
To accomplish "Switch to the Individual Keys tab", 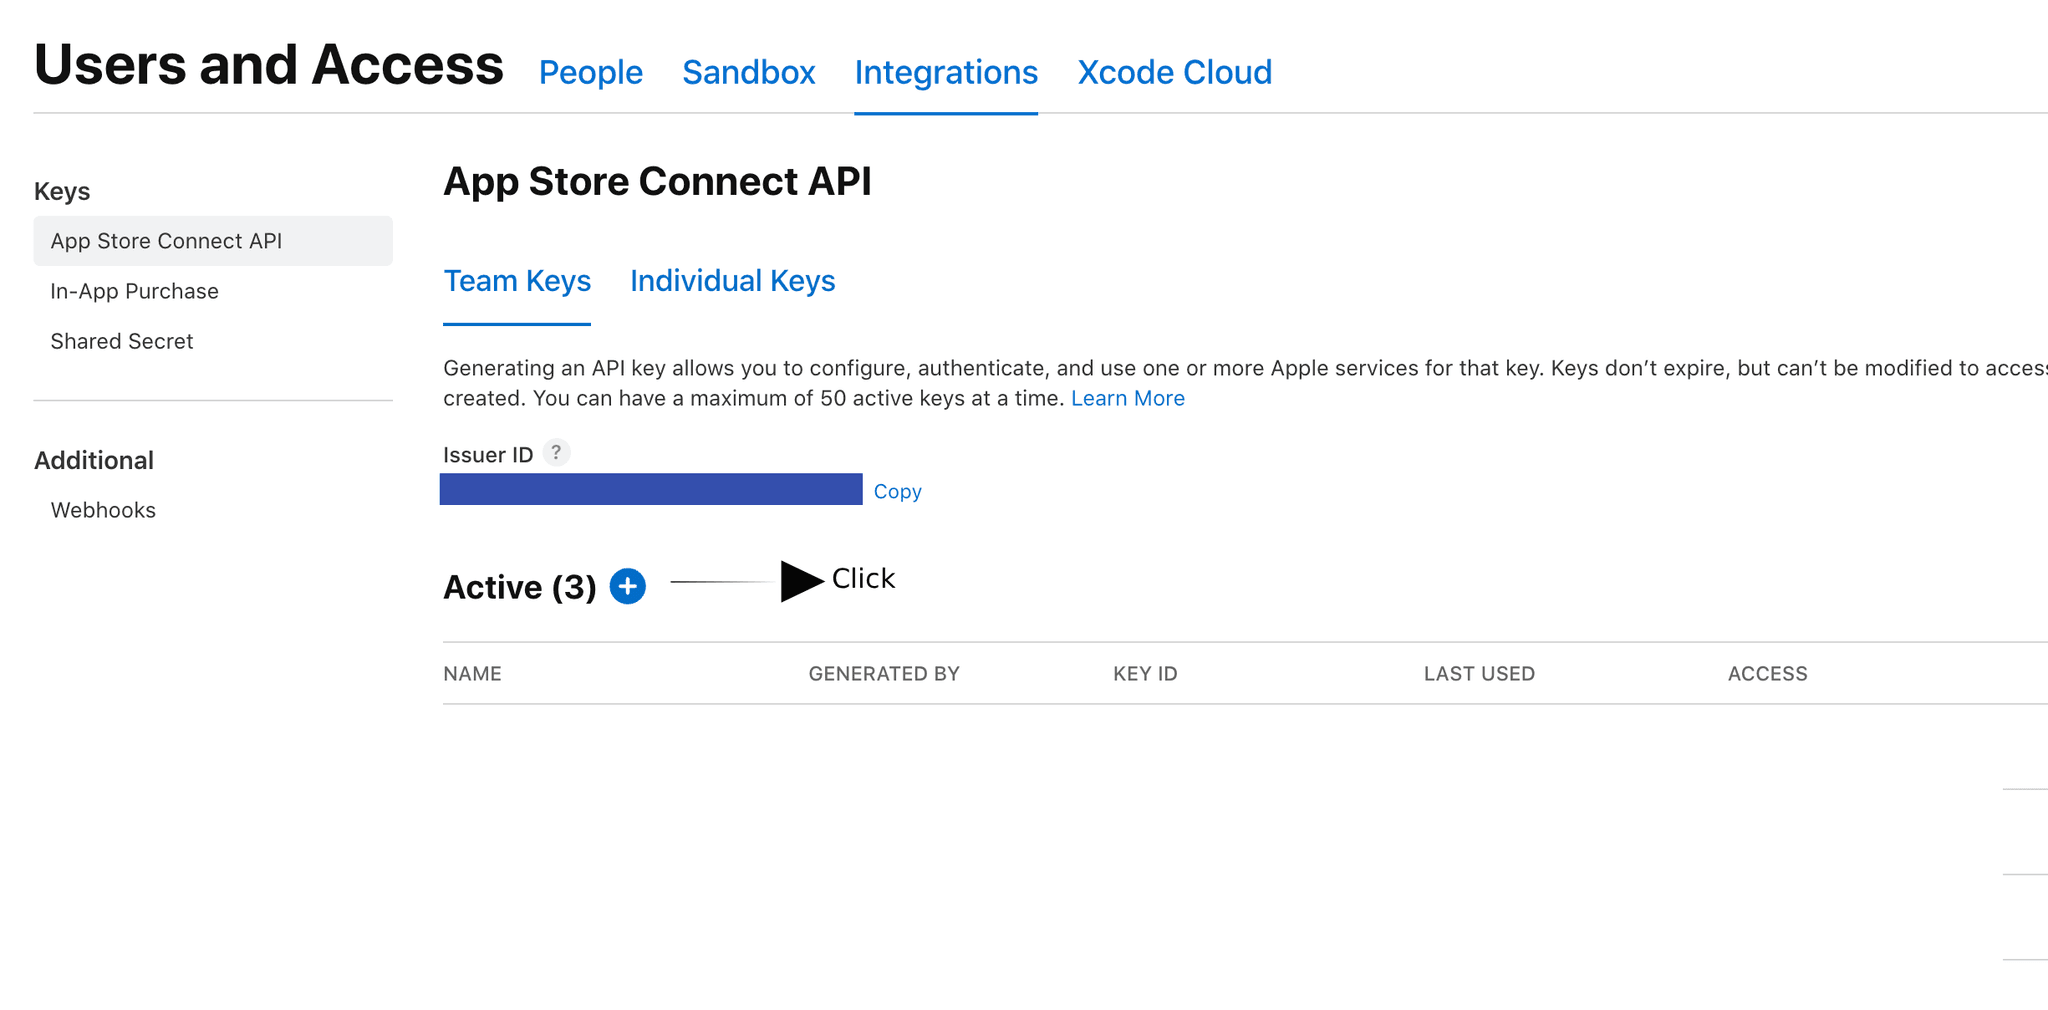I will coord(732,281).
